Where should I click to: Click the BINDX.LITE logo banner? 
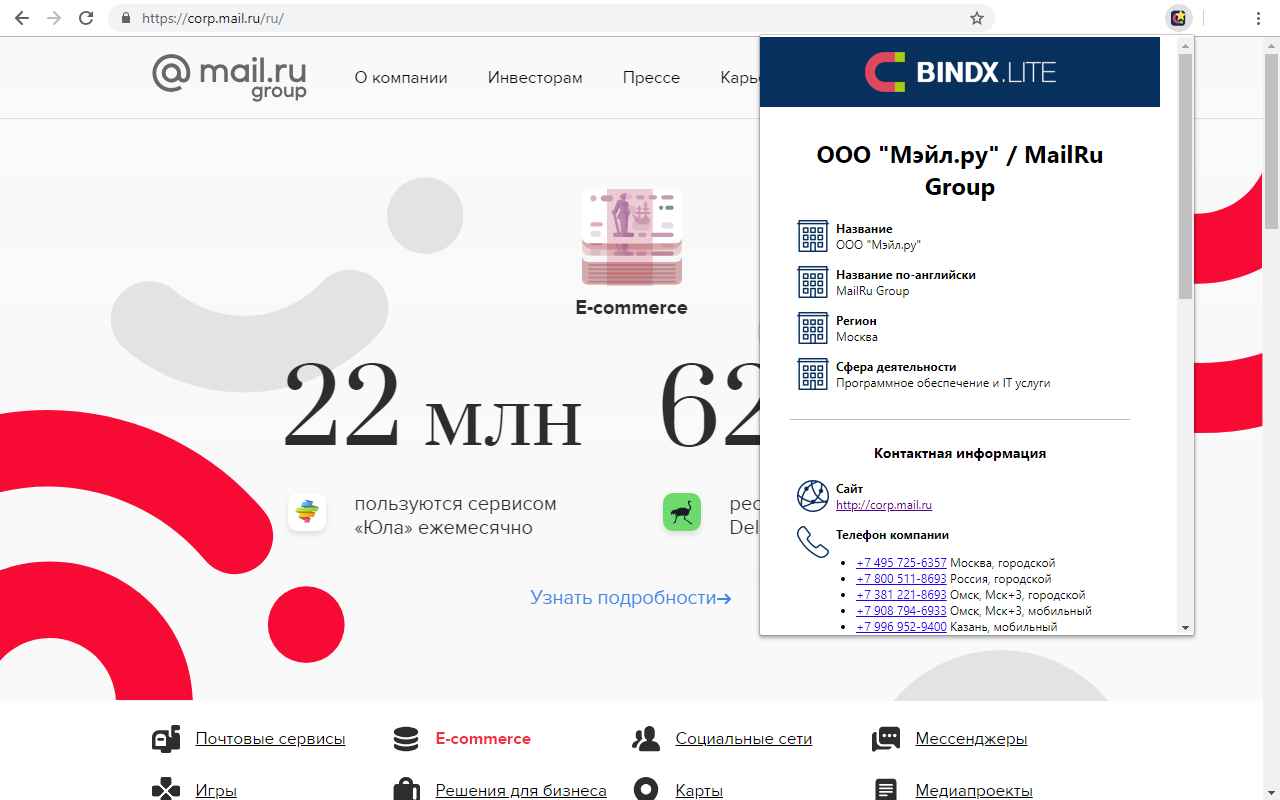[x=960, y=72]
